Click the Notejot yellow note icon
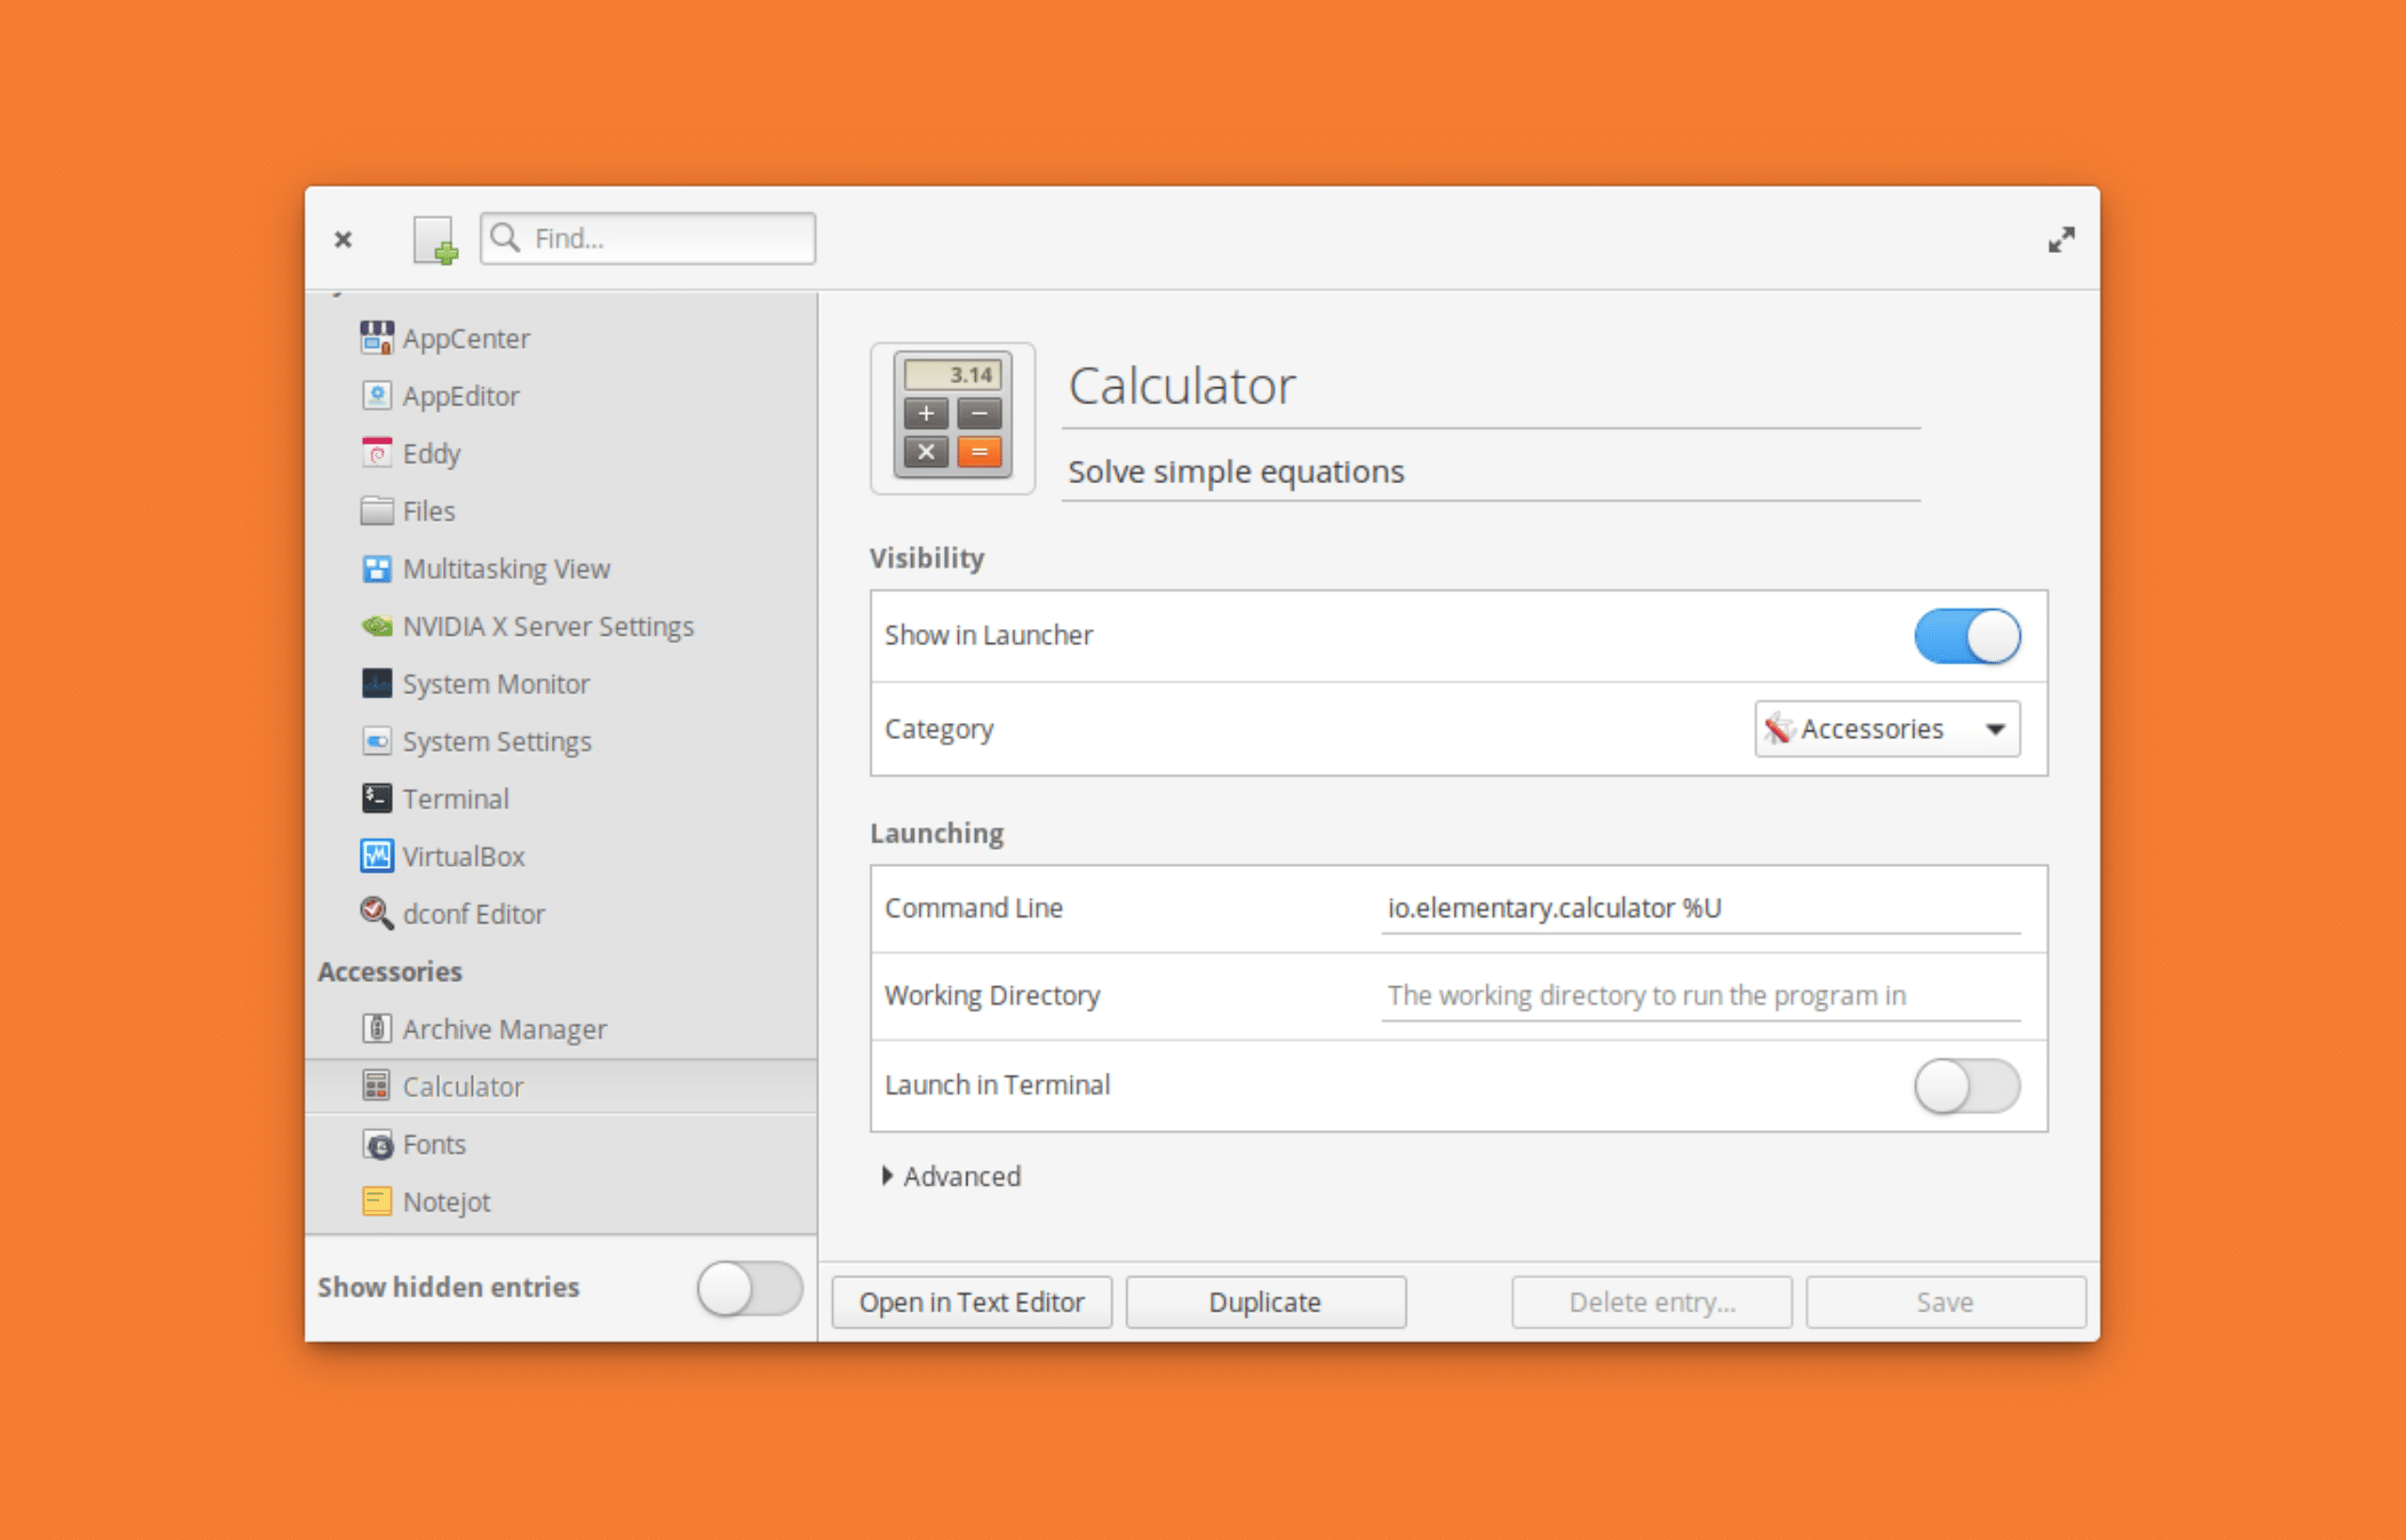Screen dimensions: 2406x1540 click(x=377, y=1201)
